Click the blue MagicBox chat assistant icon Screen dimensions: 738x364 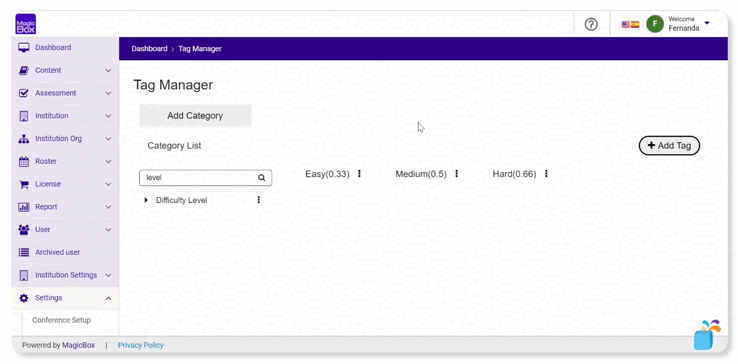[x=707, y=335]
